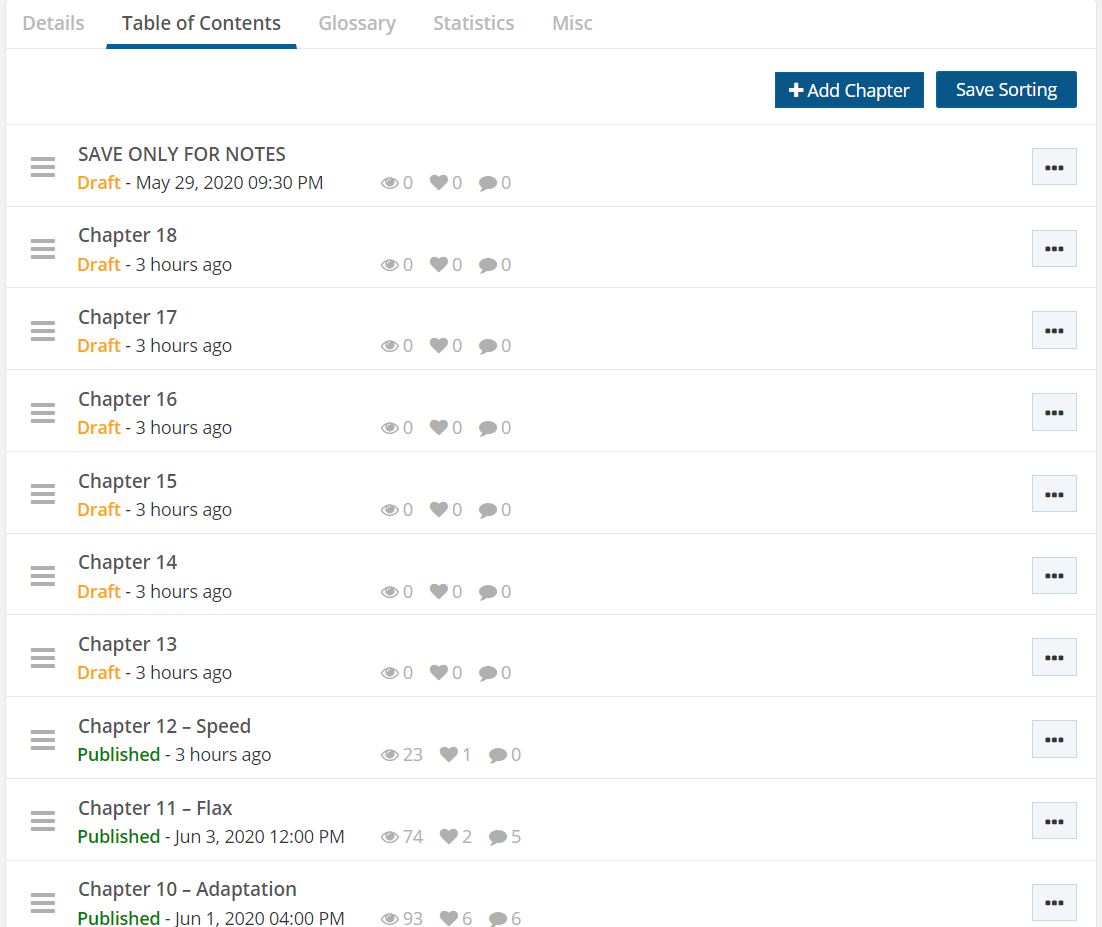The width and height of the screenshot is (1102, 927).
Task: Click eye icon on Chapter 16 row
Action: 390,428
